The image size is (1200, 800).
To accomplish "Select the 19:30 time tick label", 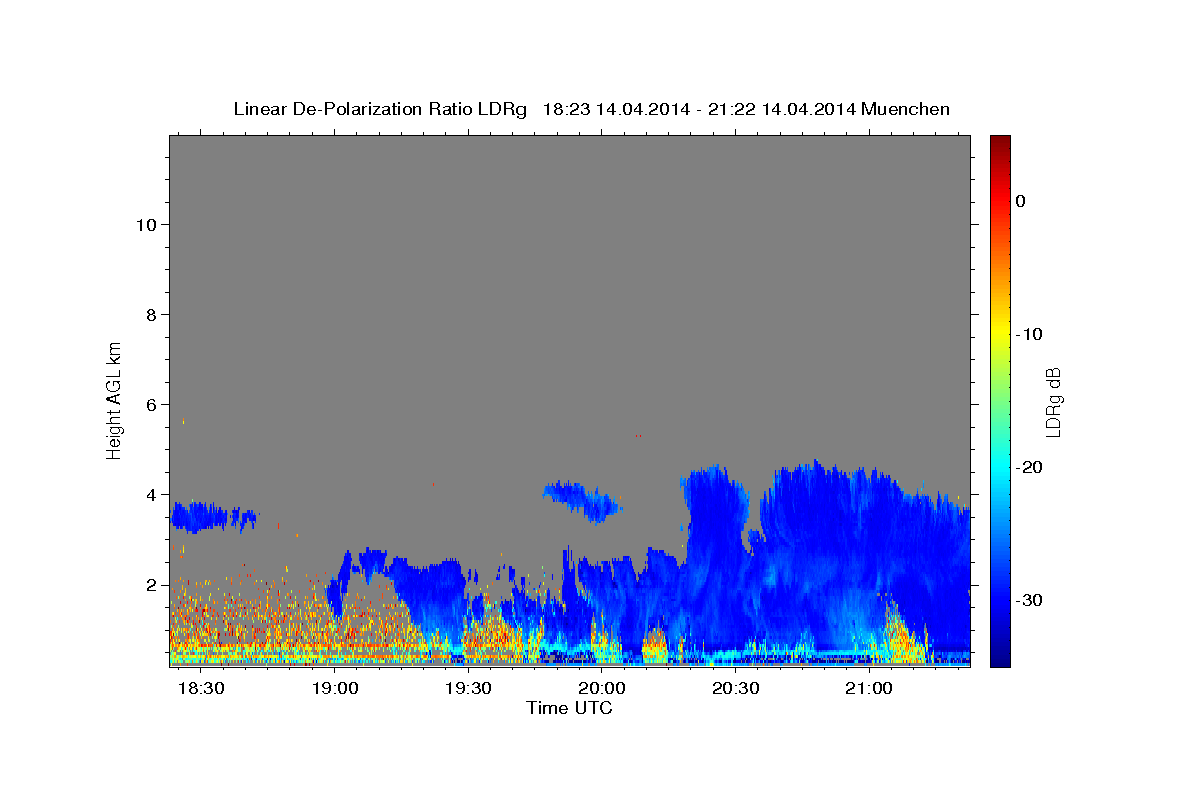I will point(469,689).
